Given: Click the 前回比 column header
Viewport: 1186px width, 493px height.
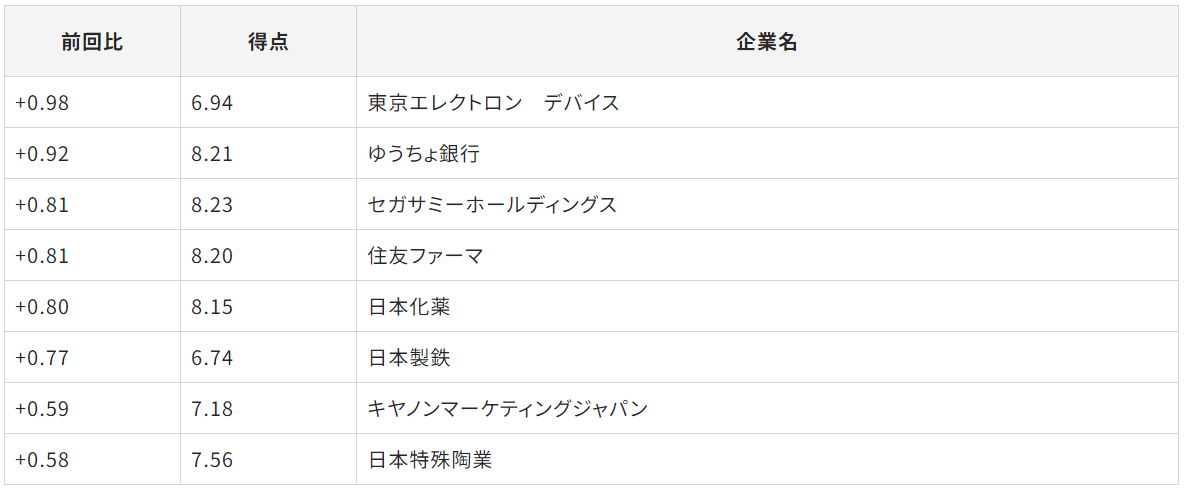Looking at the screenshot, I should tap(92, 42).
